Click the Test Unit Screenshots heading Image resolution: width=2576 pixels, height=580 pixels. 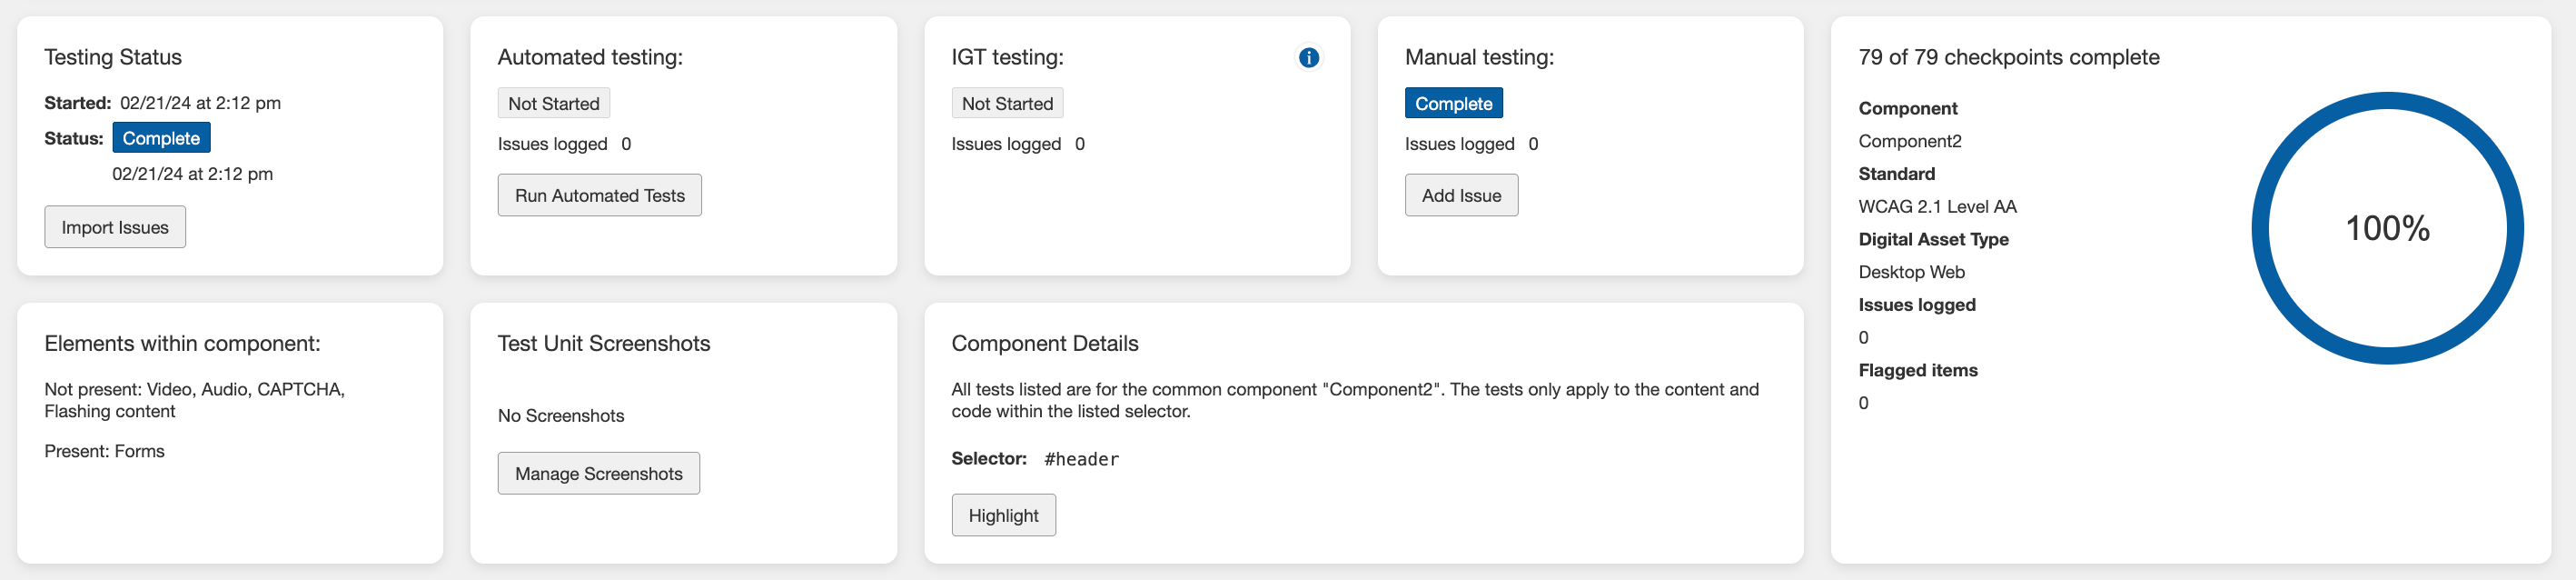603,344
